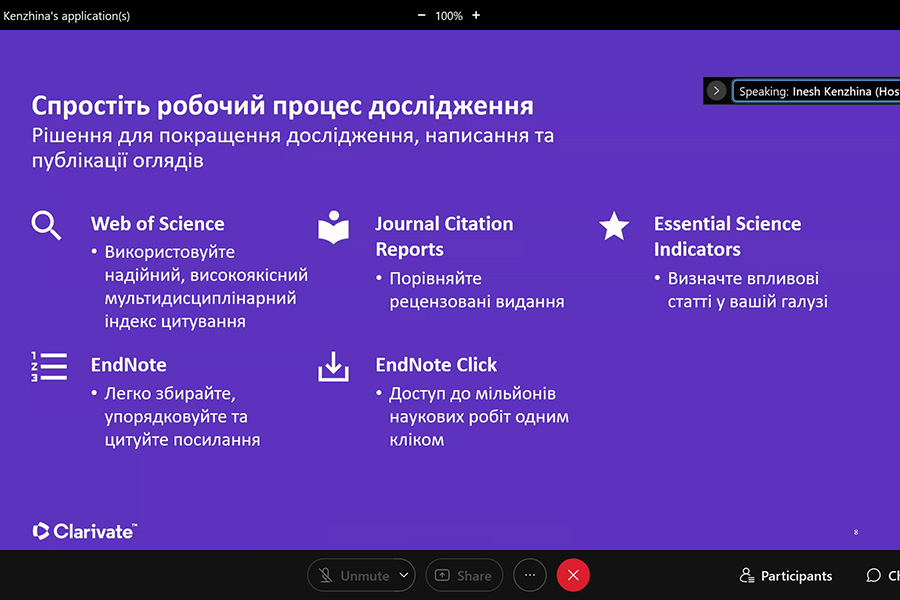Click the EndNote Click download icon

tap(333, 366)
